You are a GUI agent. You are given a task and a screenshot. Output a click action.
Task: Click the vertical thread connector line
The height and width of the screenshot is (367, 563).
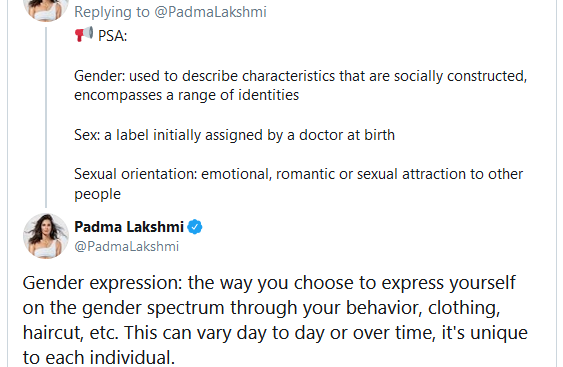click(46, 117)
